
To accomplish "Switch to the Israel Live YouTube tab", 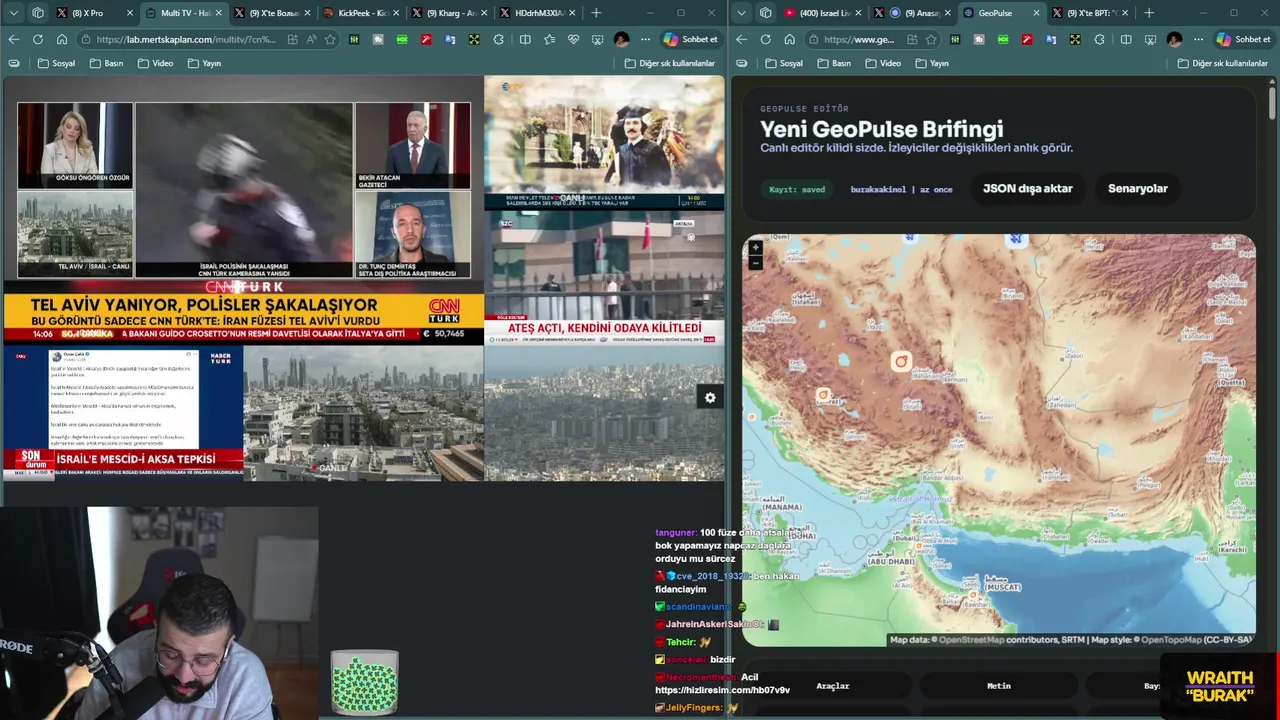I will tap(825, 13).
